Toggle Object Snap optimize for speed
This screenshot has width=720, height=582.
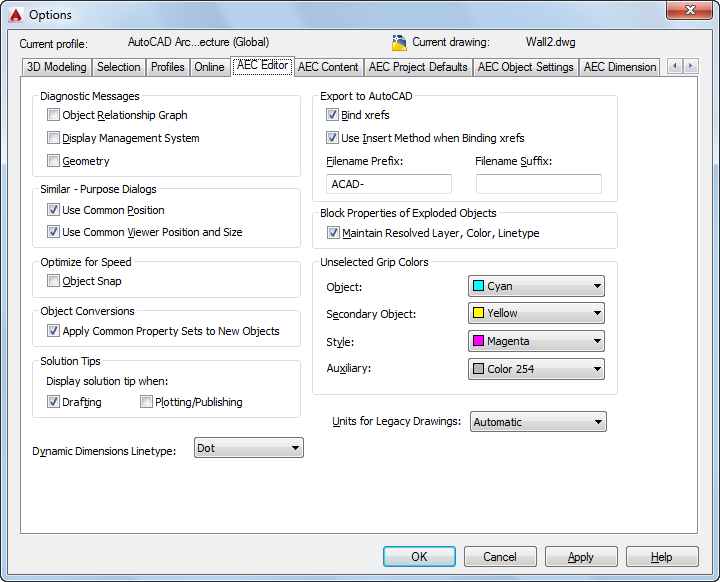(x=53, y=281)
